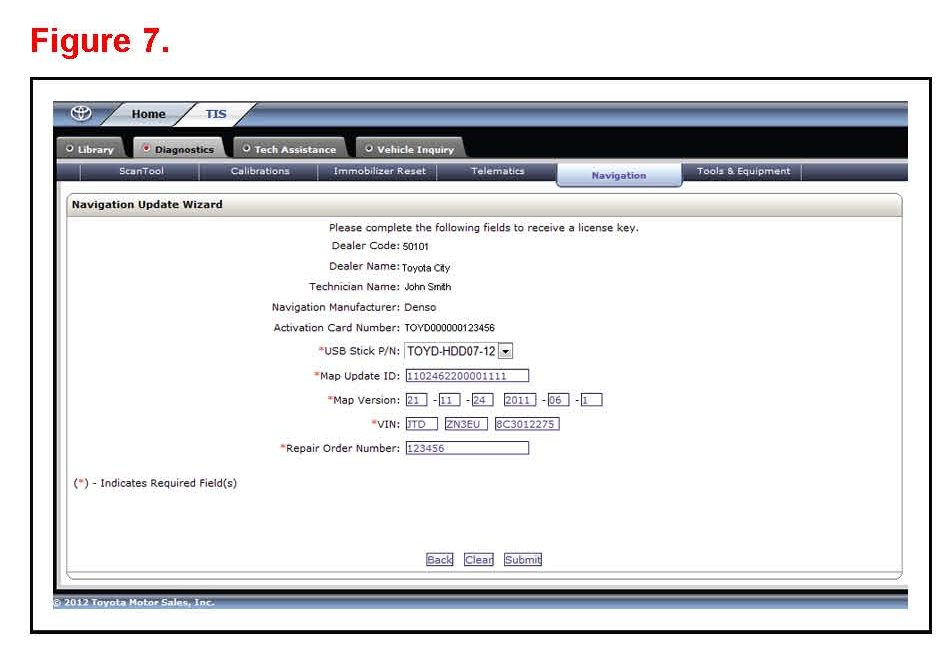Viewport: 952px width, 652px height.
Task: Select the TIS tab
Action: tap(216, 114)
